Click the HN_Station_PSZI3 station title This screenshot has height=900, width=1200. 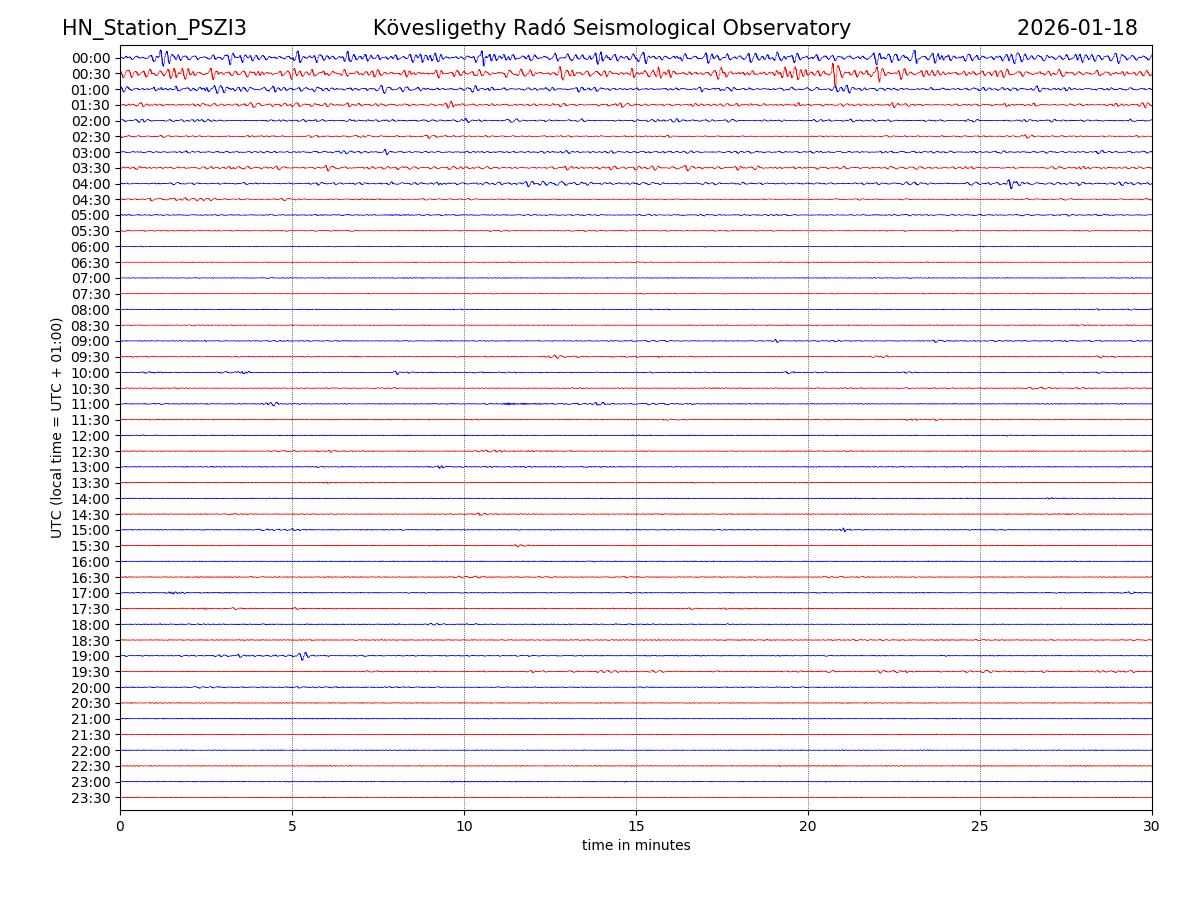pos(154,28)
